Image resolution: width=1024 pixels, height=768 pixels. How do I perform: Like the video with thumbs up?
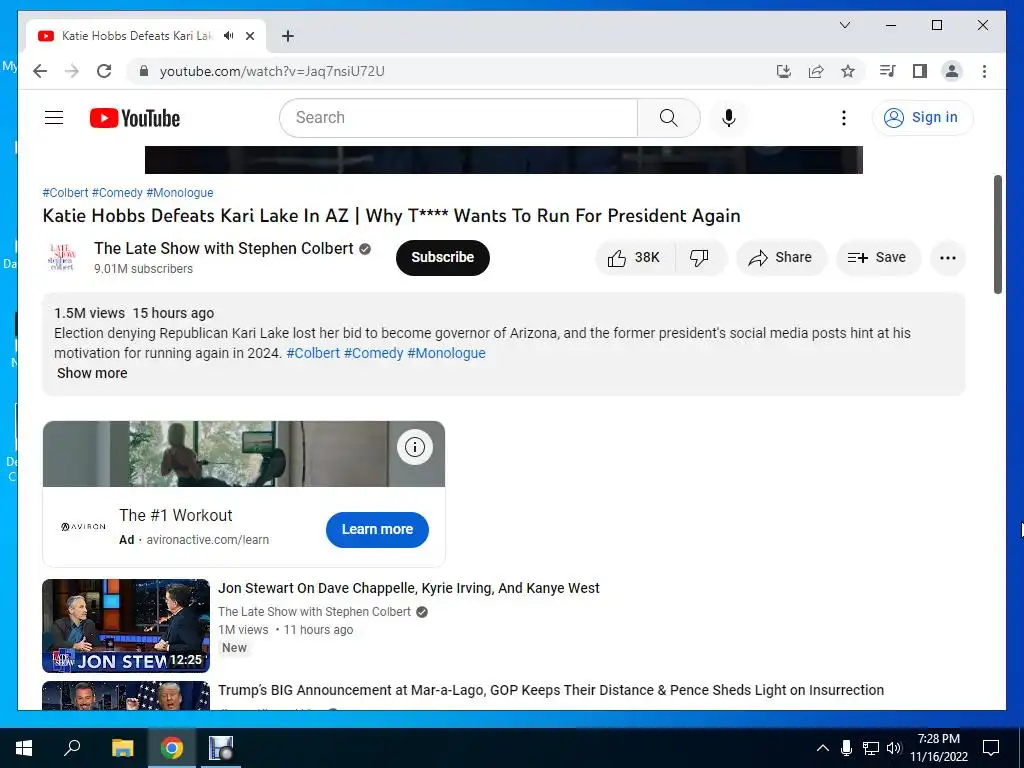click(x=635, y=257)
